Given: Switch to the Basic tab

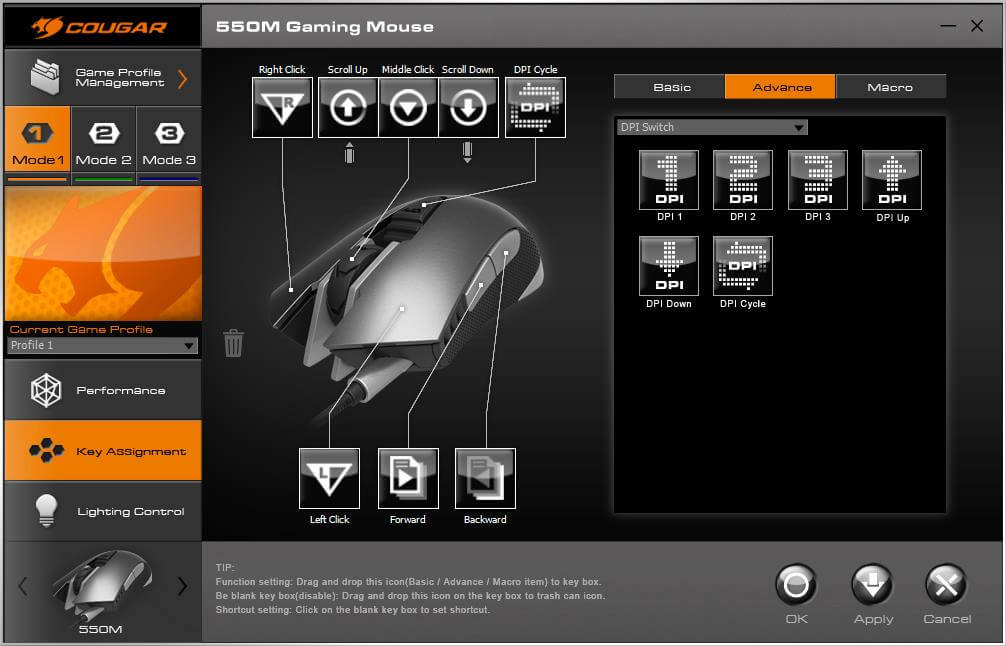Looking at the screenshot, I should click(671, 87).
